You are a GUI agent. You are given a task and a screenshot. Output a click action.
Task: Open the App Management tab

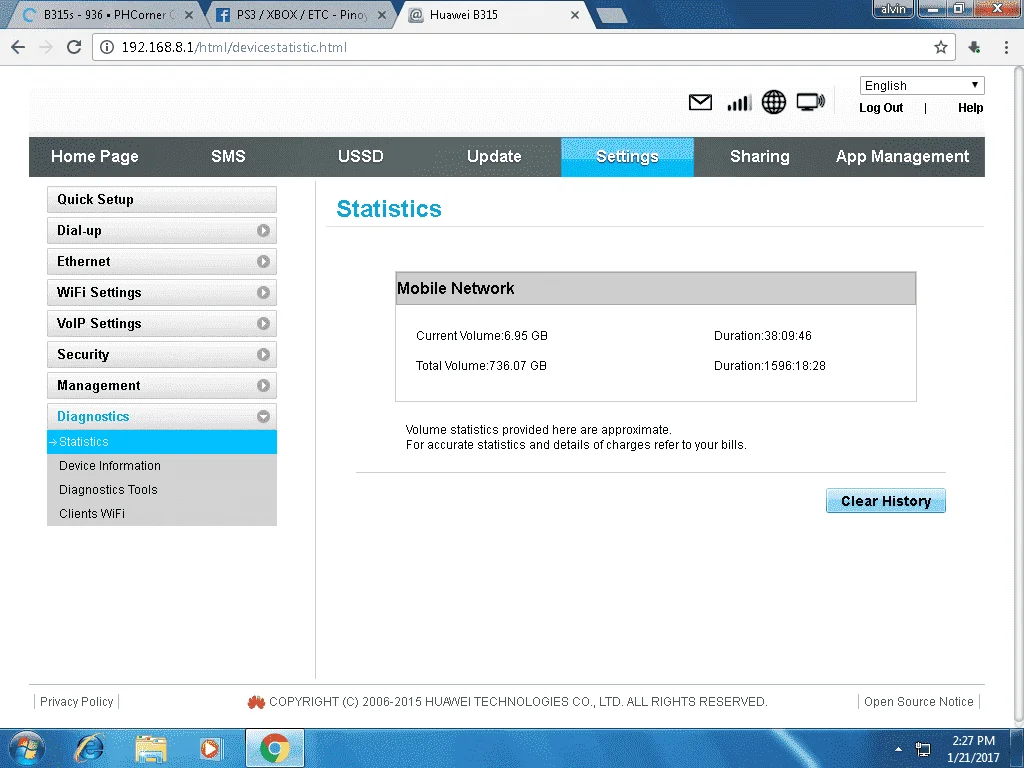(903, 157)
